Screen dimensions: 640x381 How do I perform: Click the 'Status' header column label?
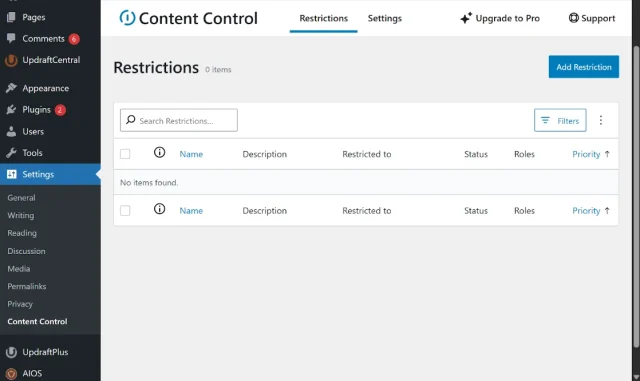click(x=476, y=154)
